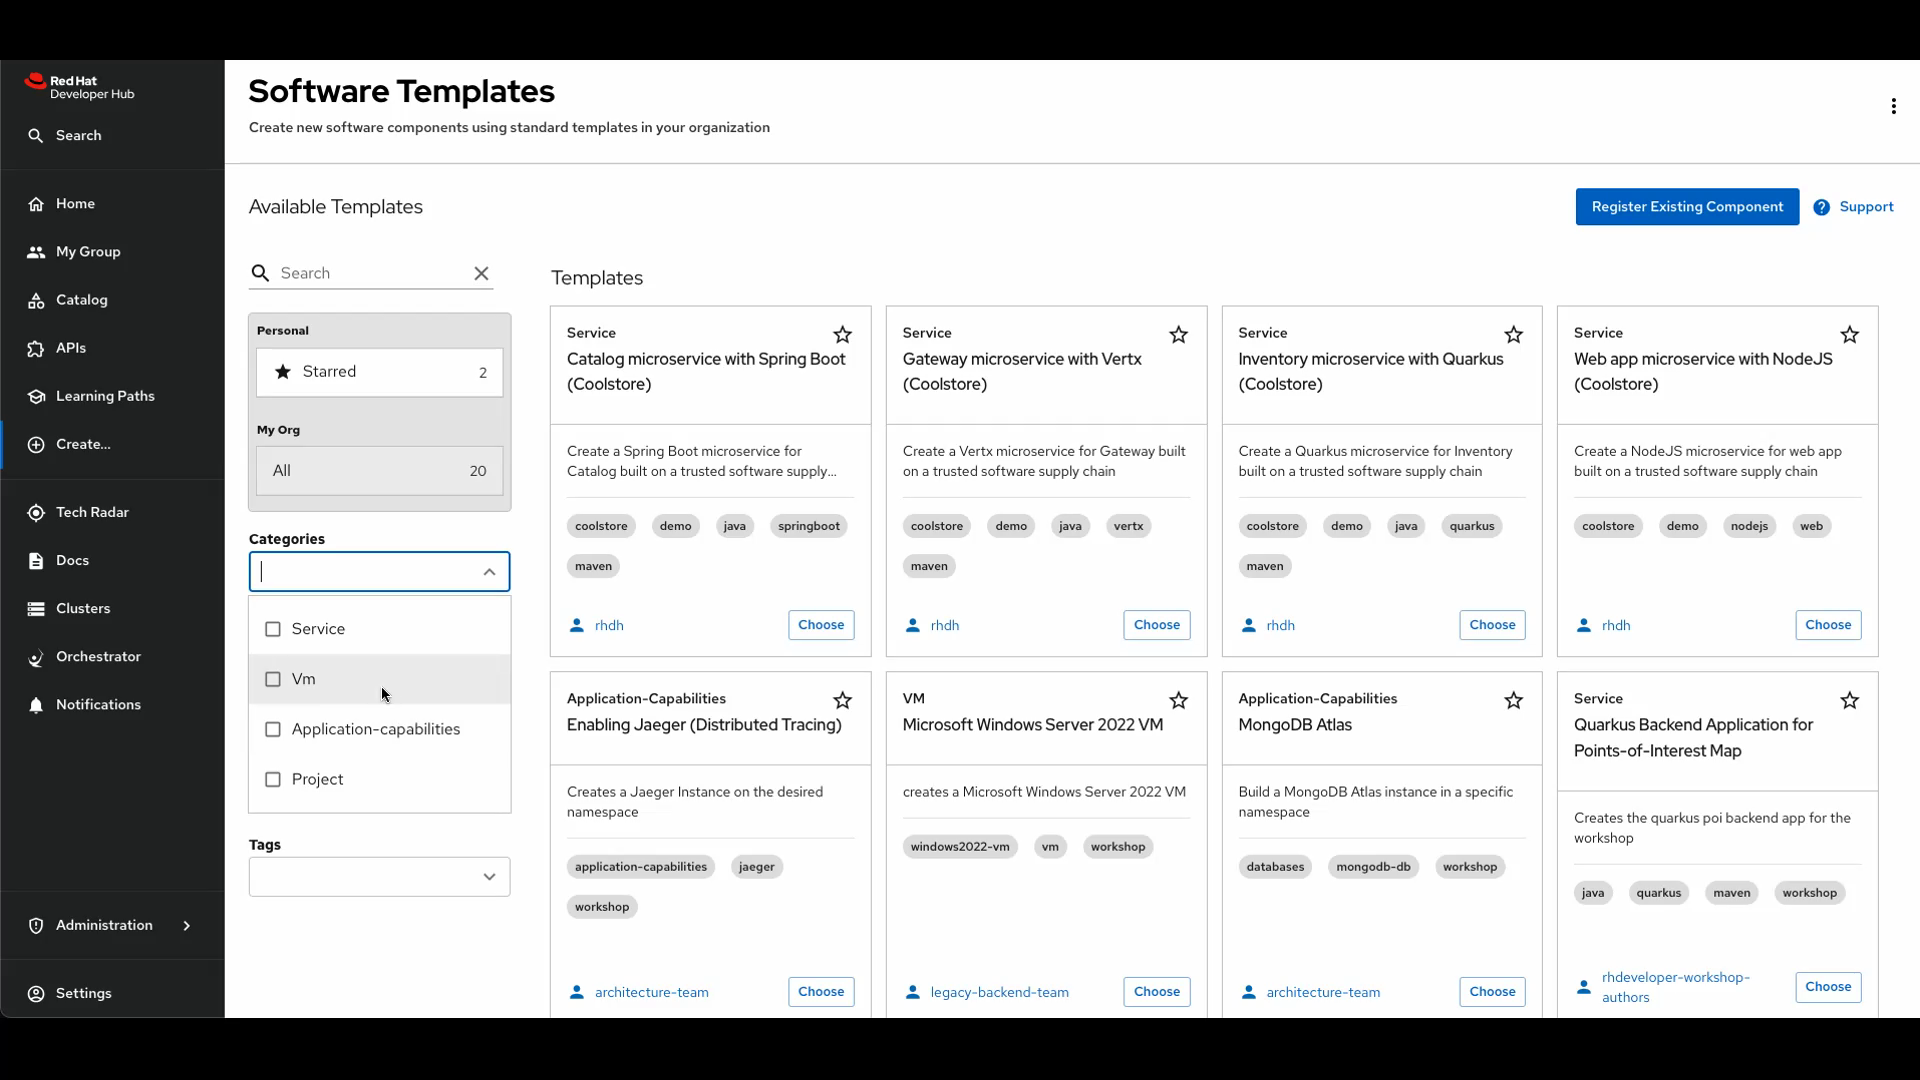Open the Tech Radar page
1920x1080 pixels.
click(94, 511)
